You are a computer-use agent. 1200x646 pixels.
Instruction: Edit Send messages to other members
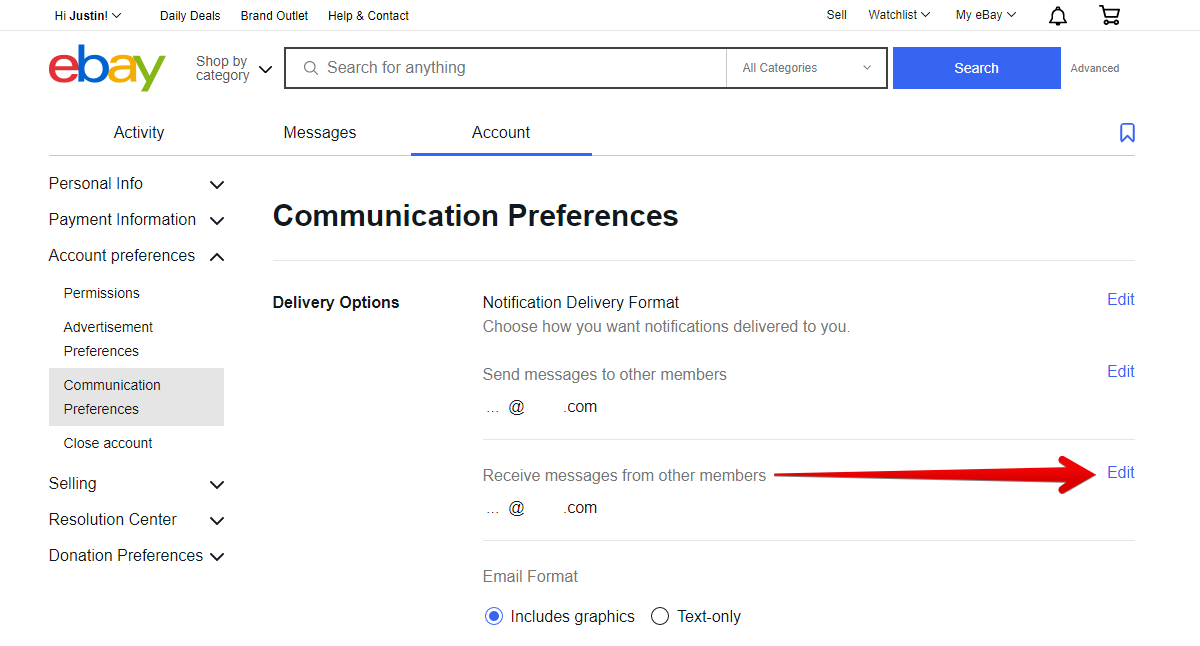tap(1121, 372)
